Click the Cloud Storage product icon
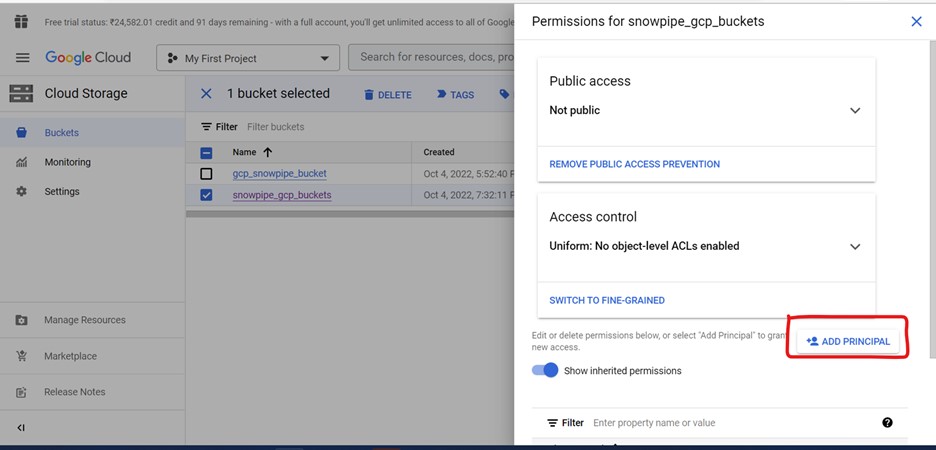 pos(21,94)
